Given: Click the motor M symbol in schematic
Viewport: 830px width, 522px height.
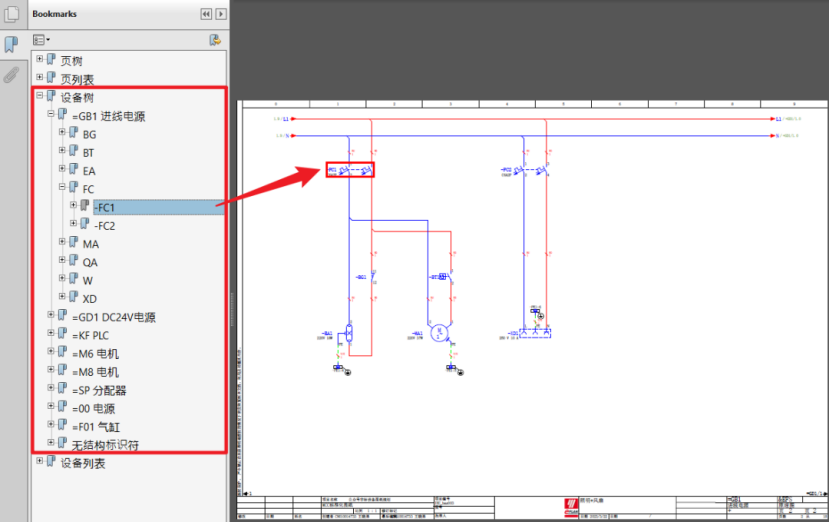Looking at the screenshot, I should point(439,333).
